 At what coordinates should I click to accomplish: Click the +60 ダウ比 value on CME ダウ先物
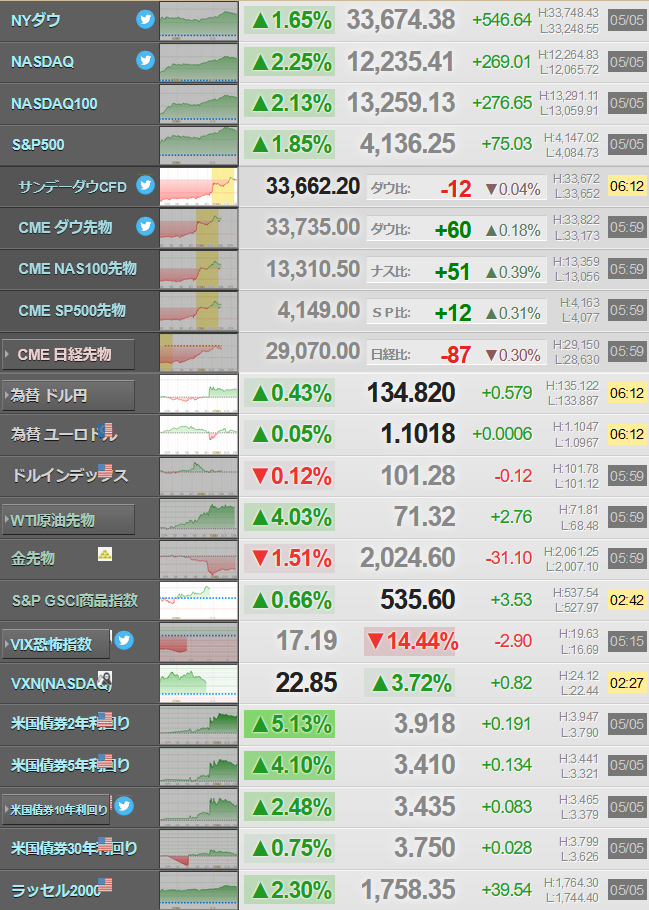[453, 230]
